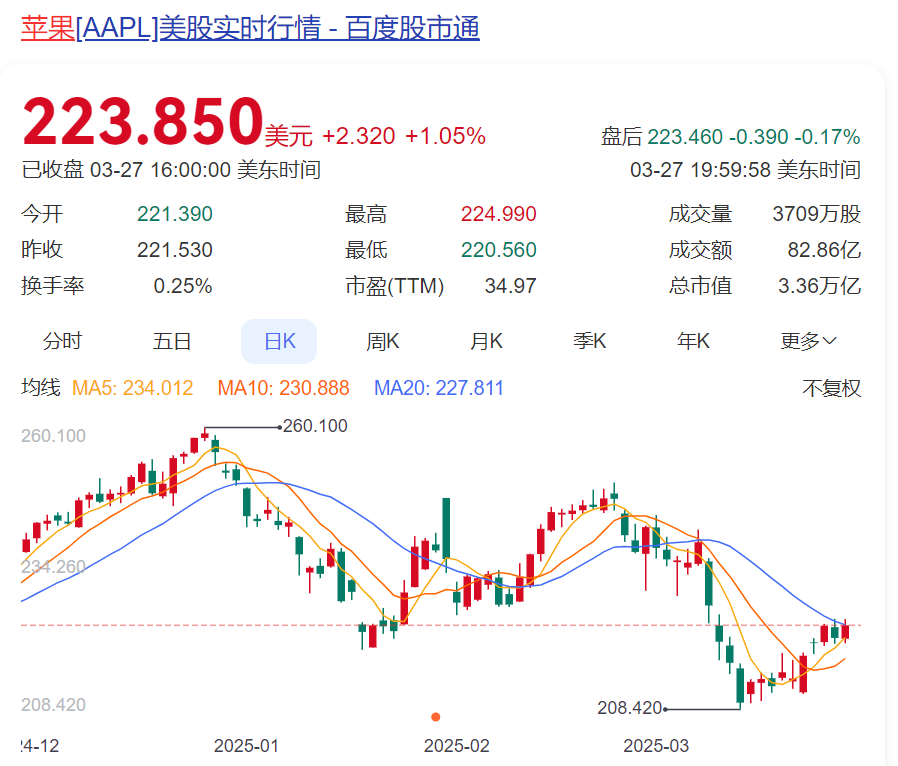Select the 日K candlestick tab
Viewport: 898px width, 766px height.
pyautogui.click(x=279, y=341)
